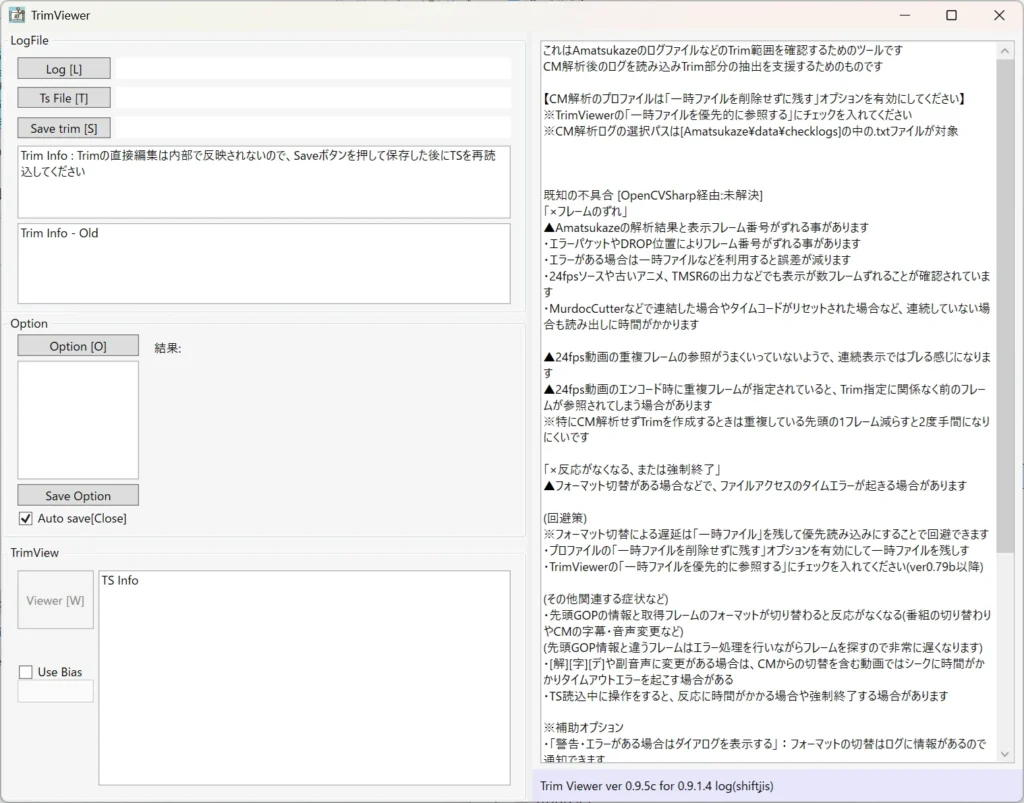Maximize the TrimViewer window
Viewport: 1024px width, 803px height.
(x=951, y=15)
